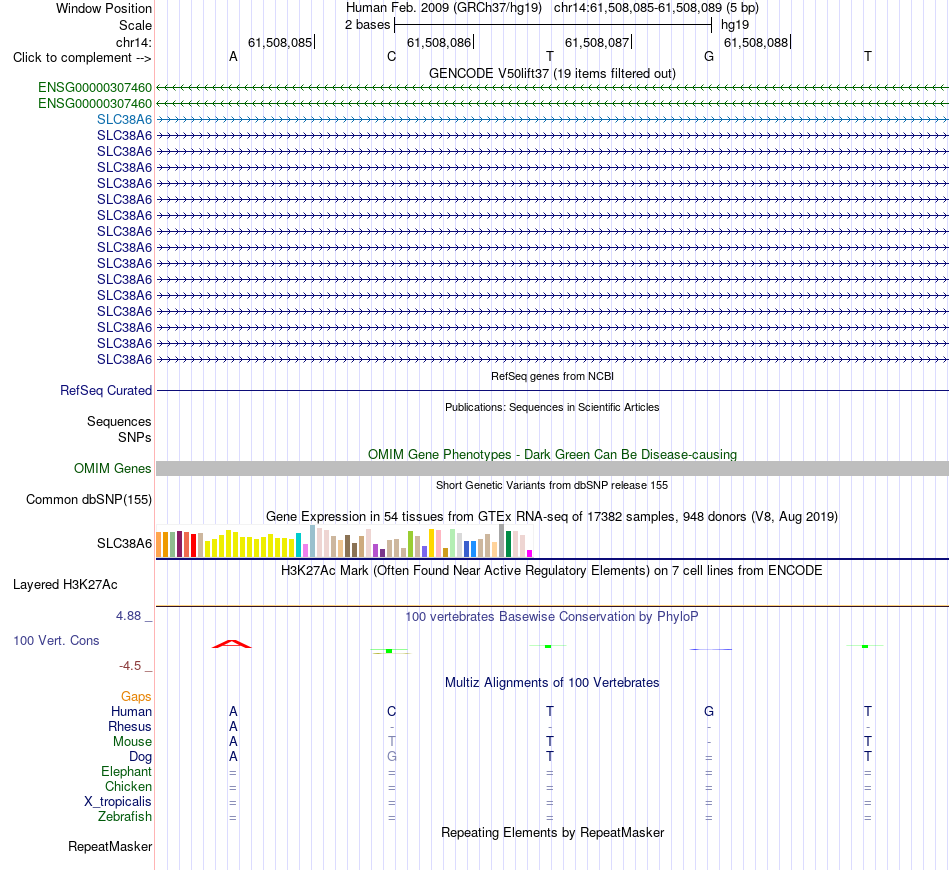Click the 61,508,085 position label
Viewport: 950px width, 870px height.
point(280,42)
